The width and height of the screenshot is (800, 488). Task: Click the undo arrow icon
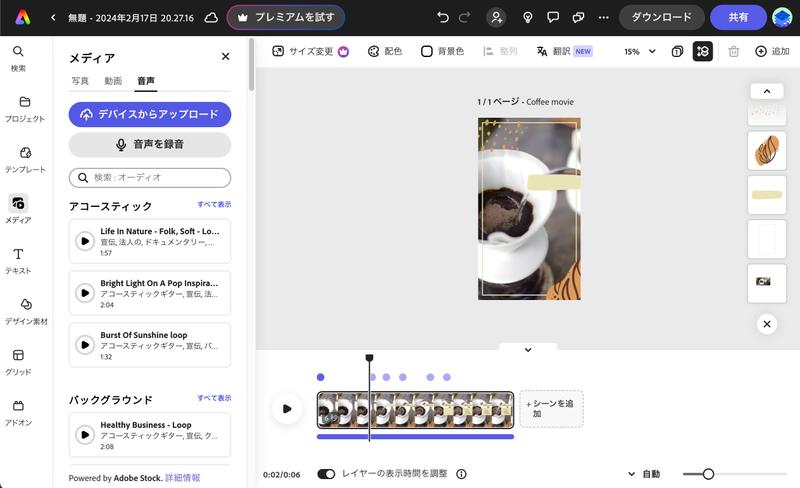(x=443, y=18)
